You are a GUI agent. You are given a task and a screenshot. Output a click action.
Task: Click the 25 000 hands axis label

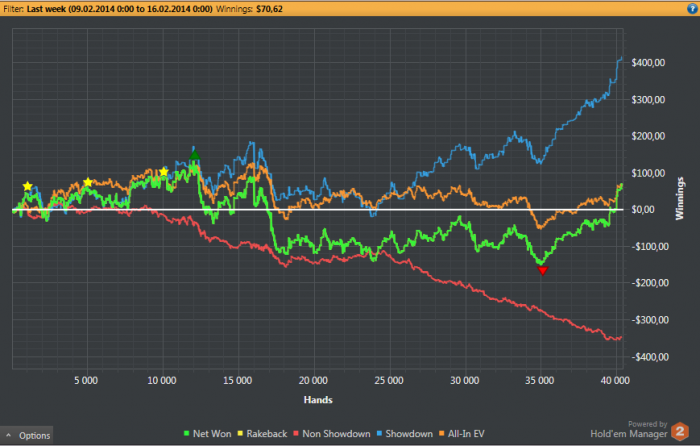point(389,380)
